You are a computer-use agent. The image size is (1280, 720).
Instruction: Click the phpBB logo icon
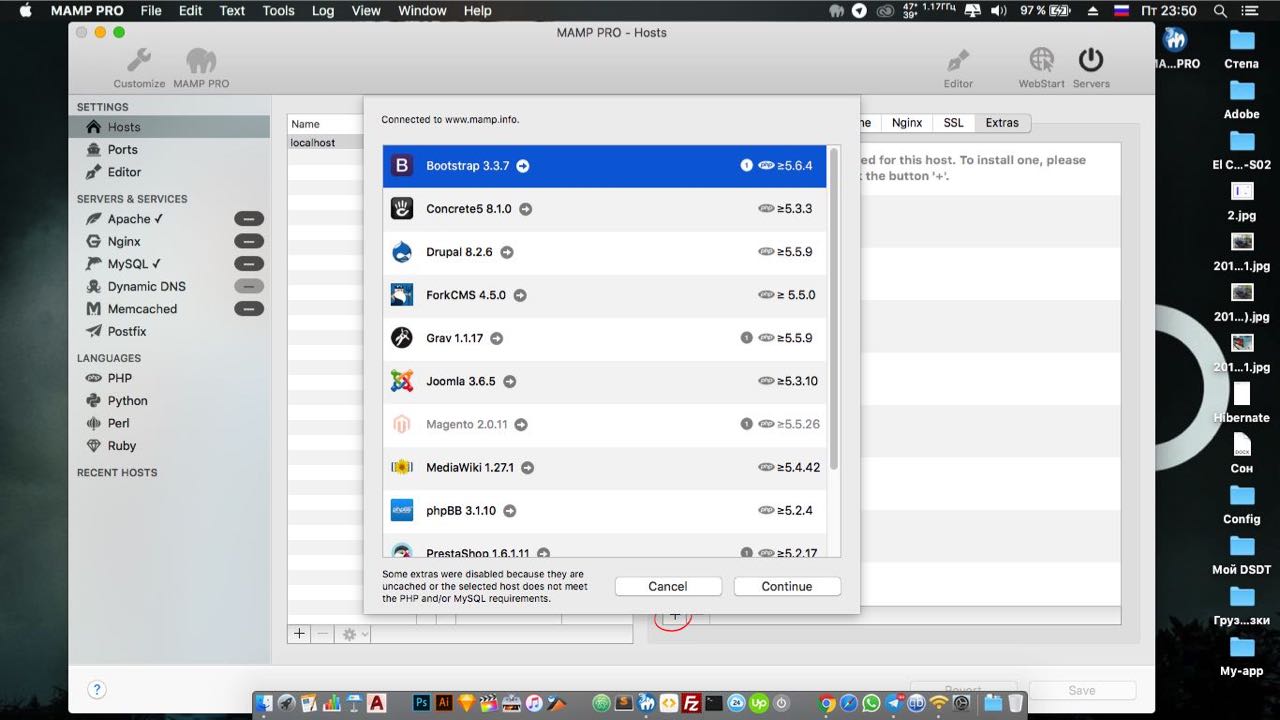402,510
